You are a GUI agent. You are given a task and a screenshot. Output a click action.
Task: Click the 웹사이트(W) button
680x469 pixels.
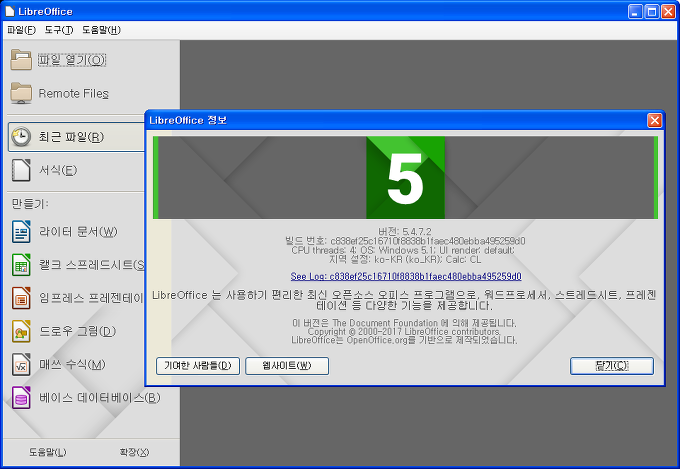(287, 366)
